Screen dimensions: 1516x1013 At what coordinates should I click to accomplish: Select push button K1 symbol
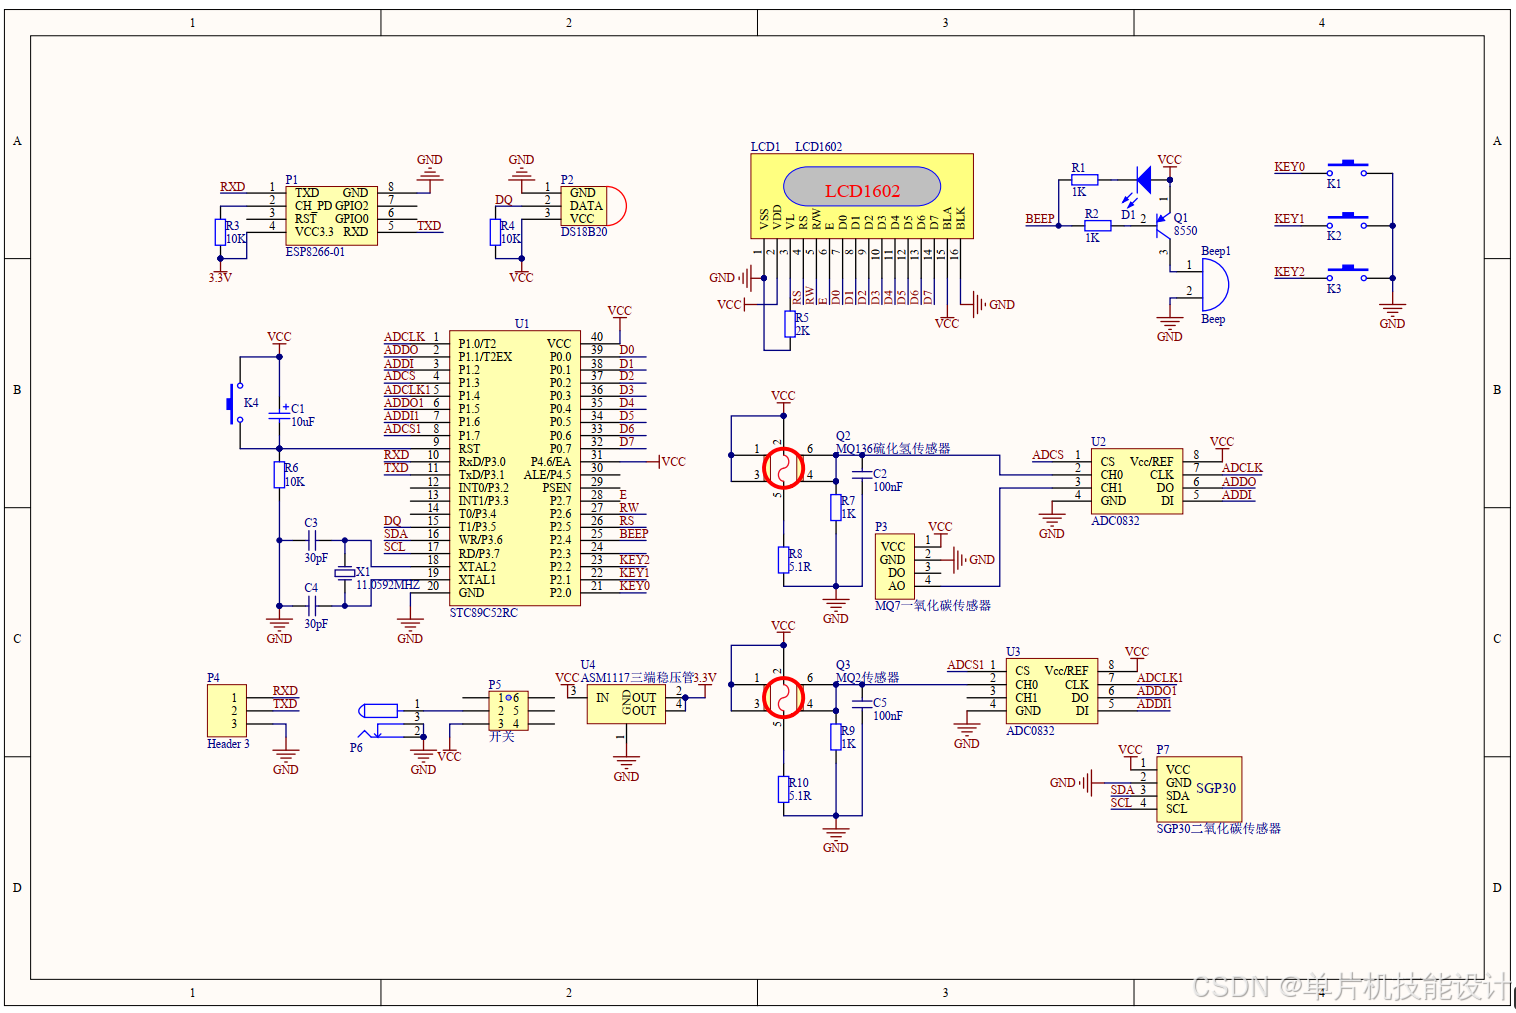pos(1347,167)
